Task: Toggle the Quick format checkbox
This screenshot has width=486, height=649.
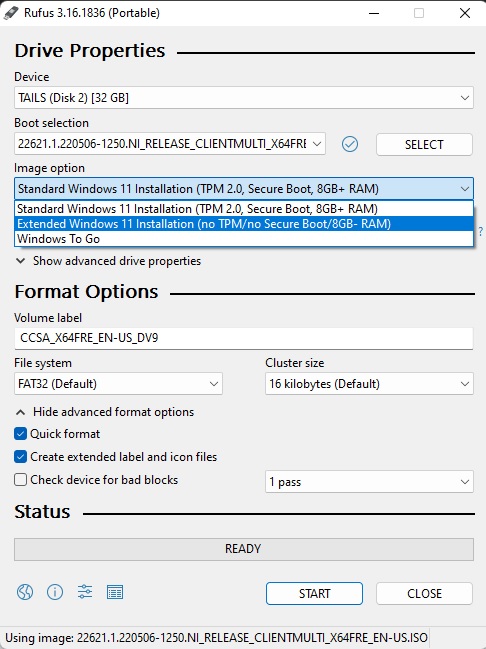Action: (x=20, y=434)
